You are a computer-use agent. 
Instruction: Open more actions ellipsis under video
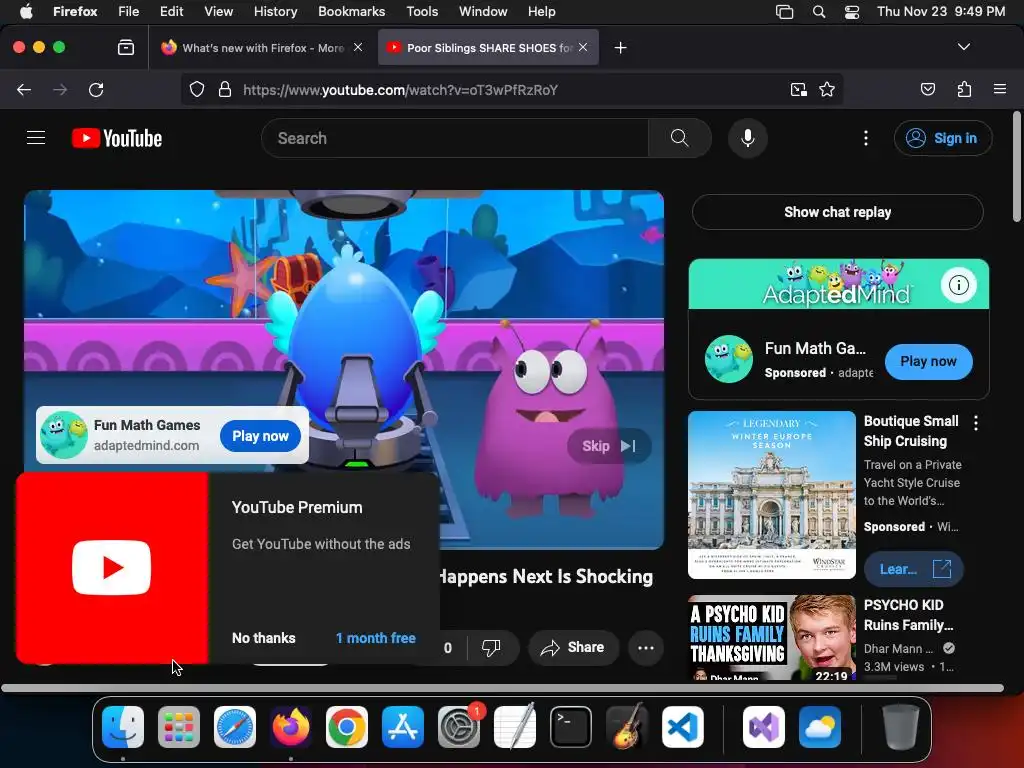(x=646, y=648)
